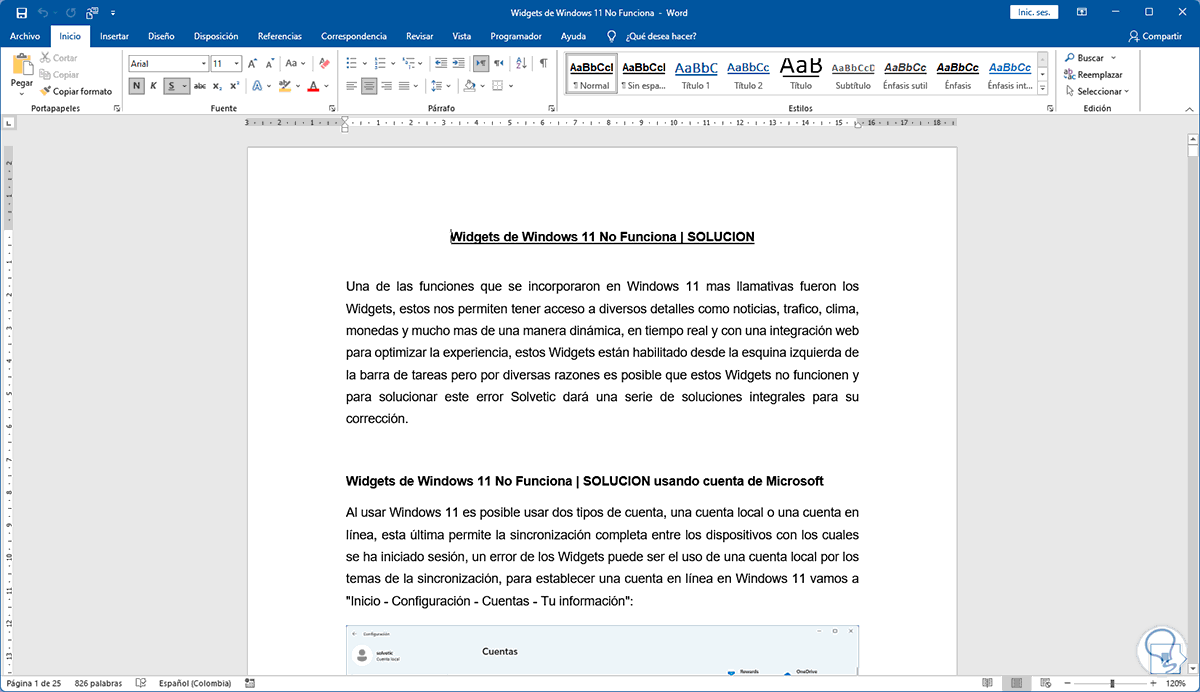This screenshot has height=692, width=1200.
Task: Set right-to-left text direction
Action: [x=499, y=63]
